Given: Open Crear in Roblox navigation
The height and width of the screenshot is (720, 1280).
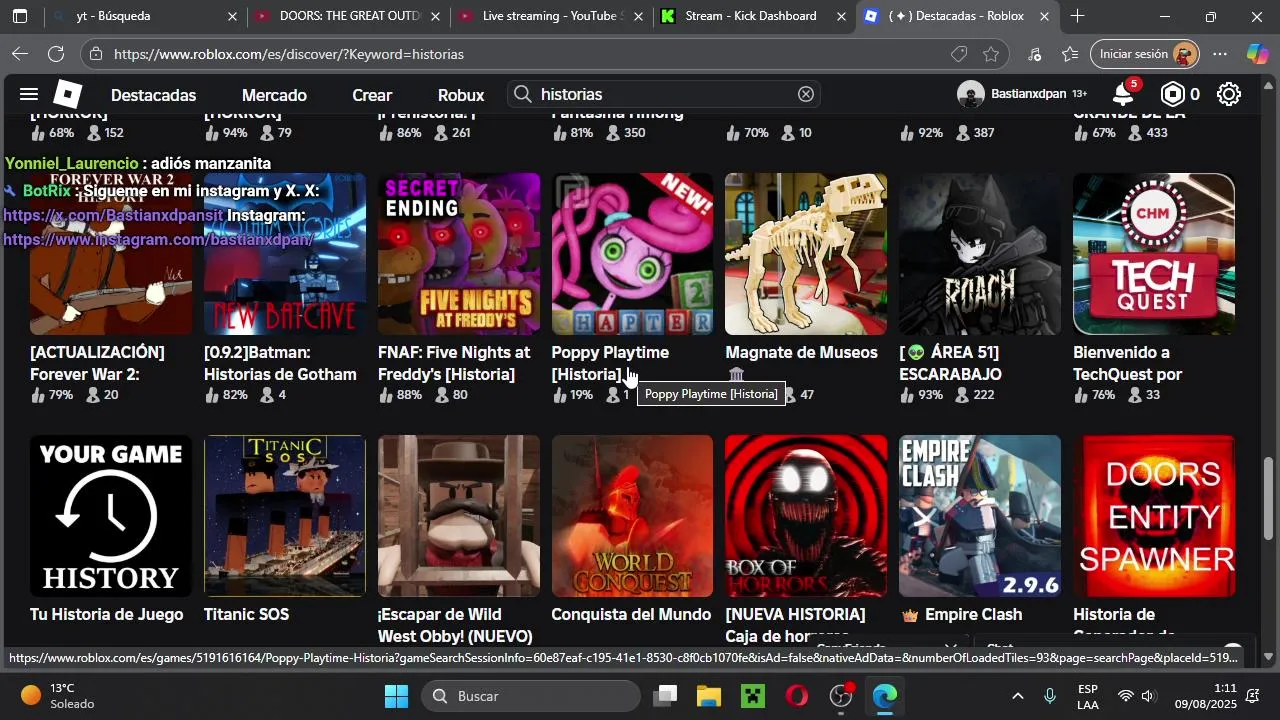Looking at the screenshot, I should tap(372, 95).
